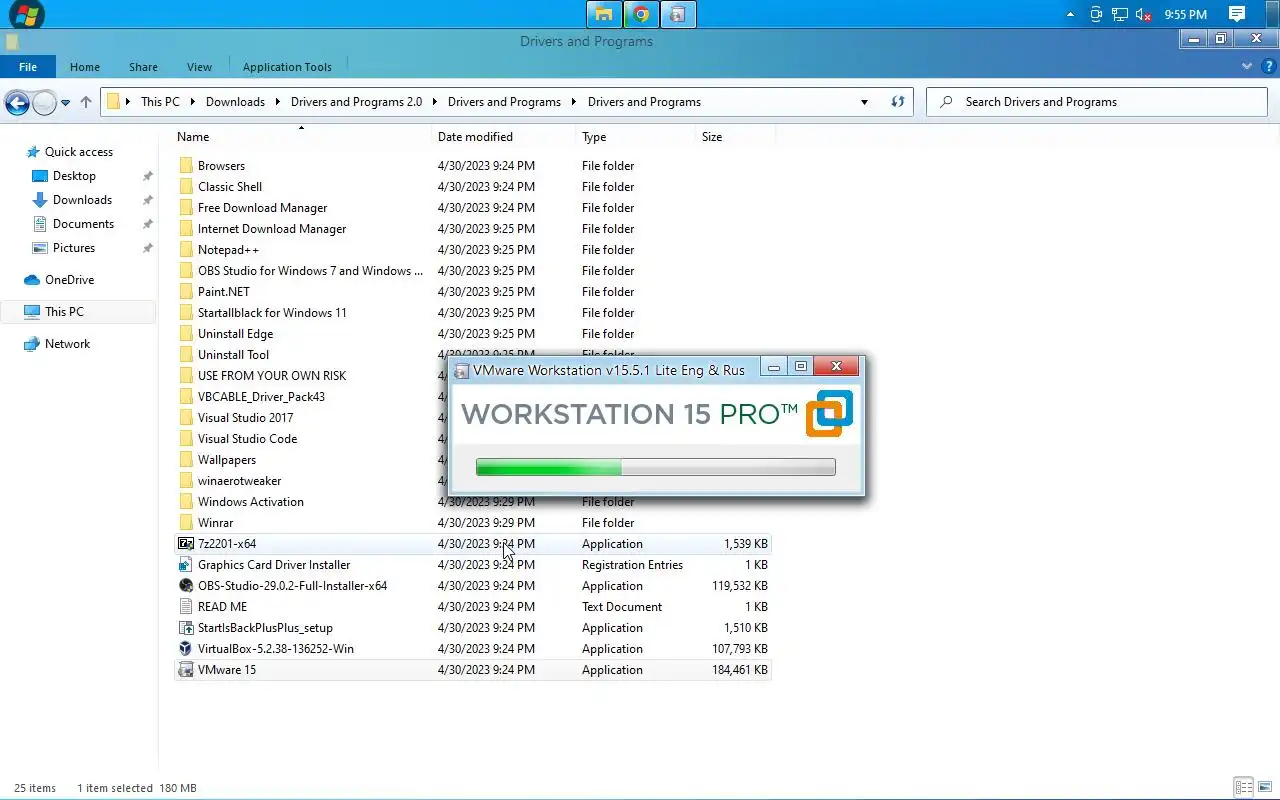
Task: Select the VMware 15 application icon
Action: click(x=186, y=670)
